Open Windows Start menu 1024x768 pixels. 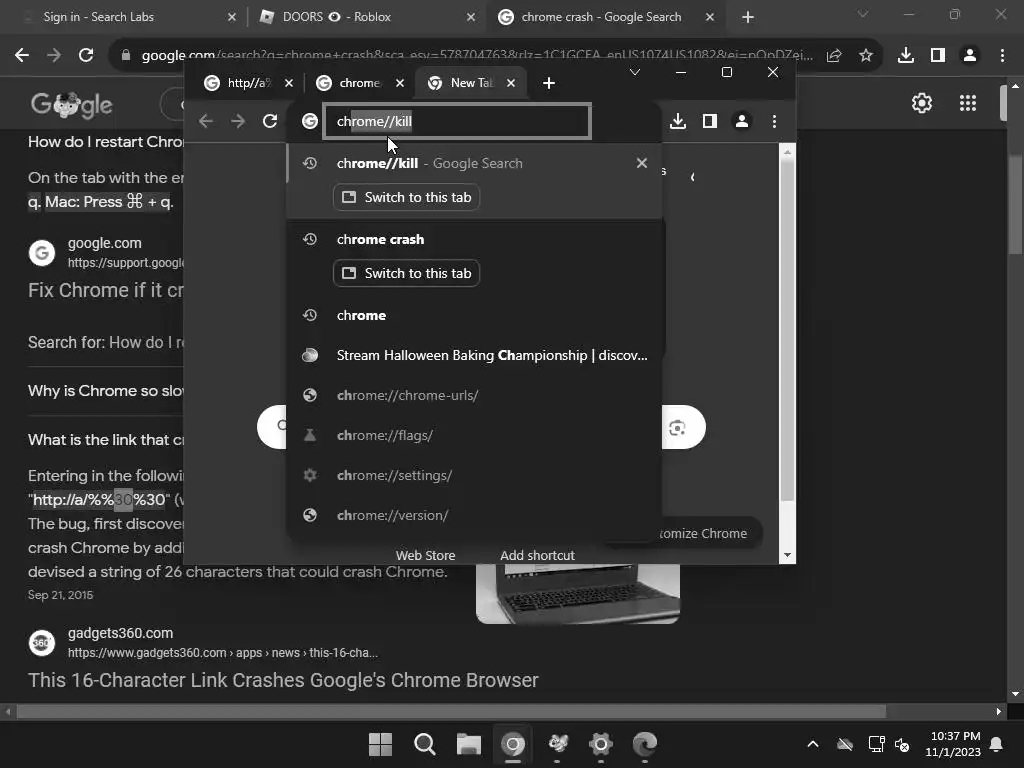[380, 744]
